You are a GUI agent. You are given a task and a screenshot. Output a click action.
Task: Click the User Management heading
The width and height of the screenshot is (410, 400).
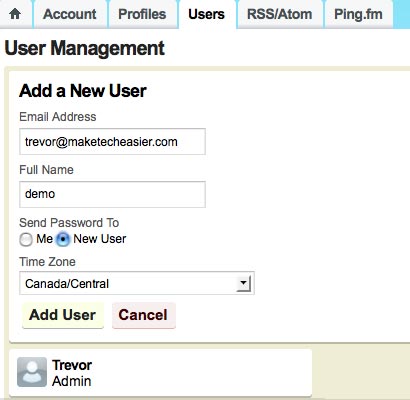(85, 48)
